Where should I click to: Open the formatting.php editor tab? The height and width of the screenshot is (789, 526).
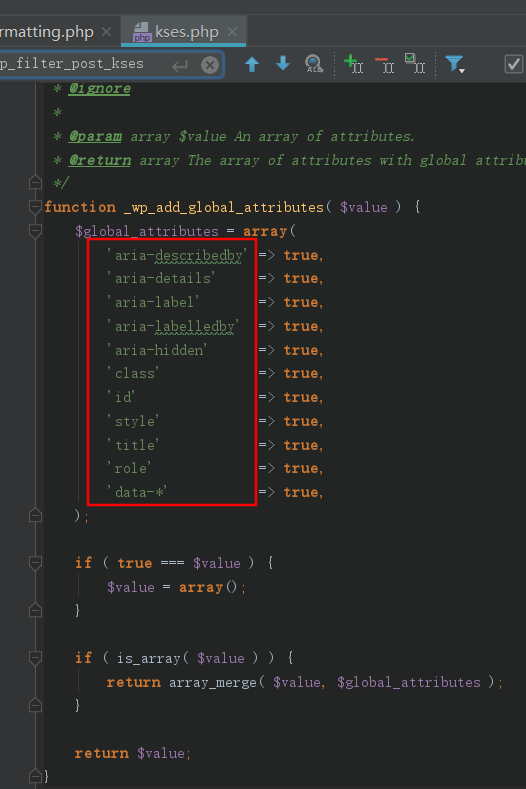click(x=47, y=32)
